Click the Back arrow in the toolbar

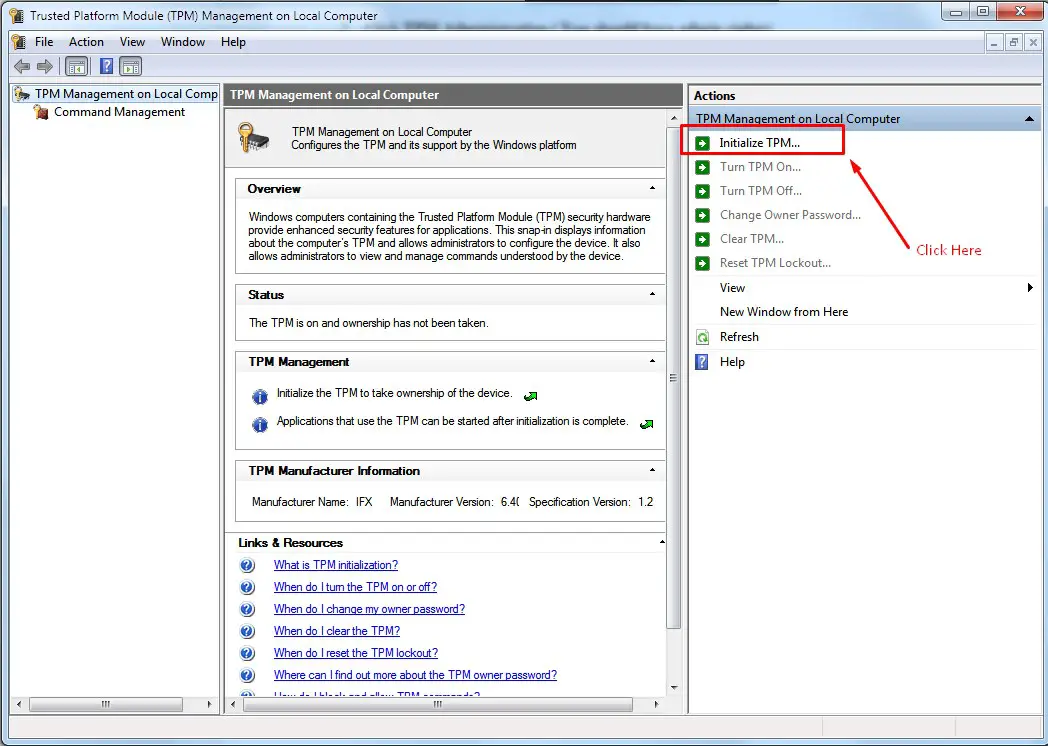click(22, 66)
